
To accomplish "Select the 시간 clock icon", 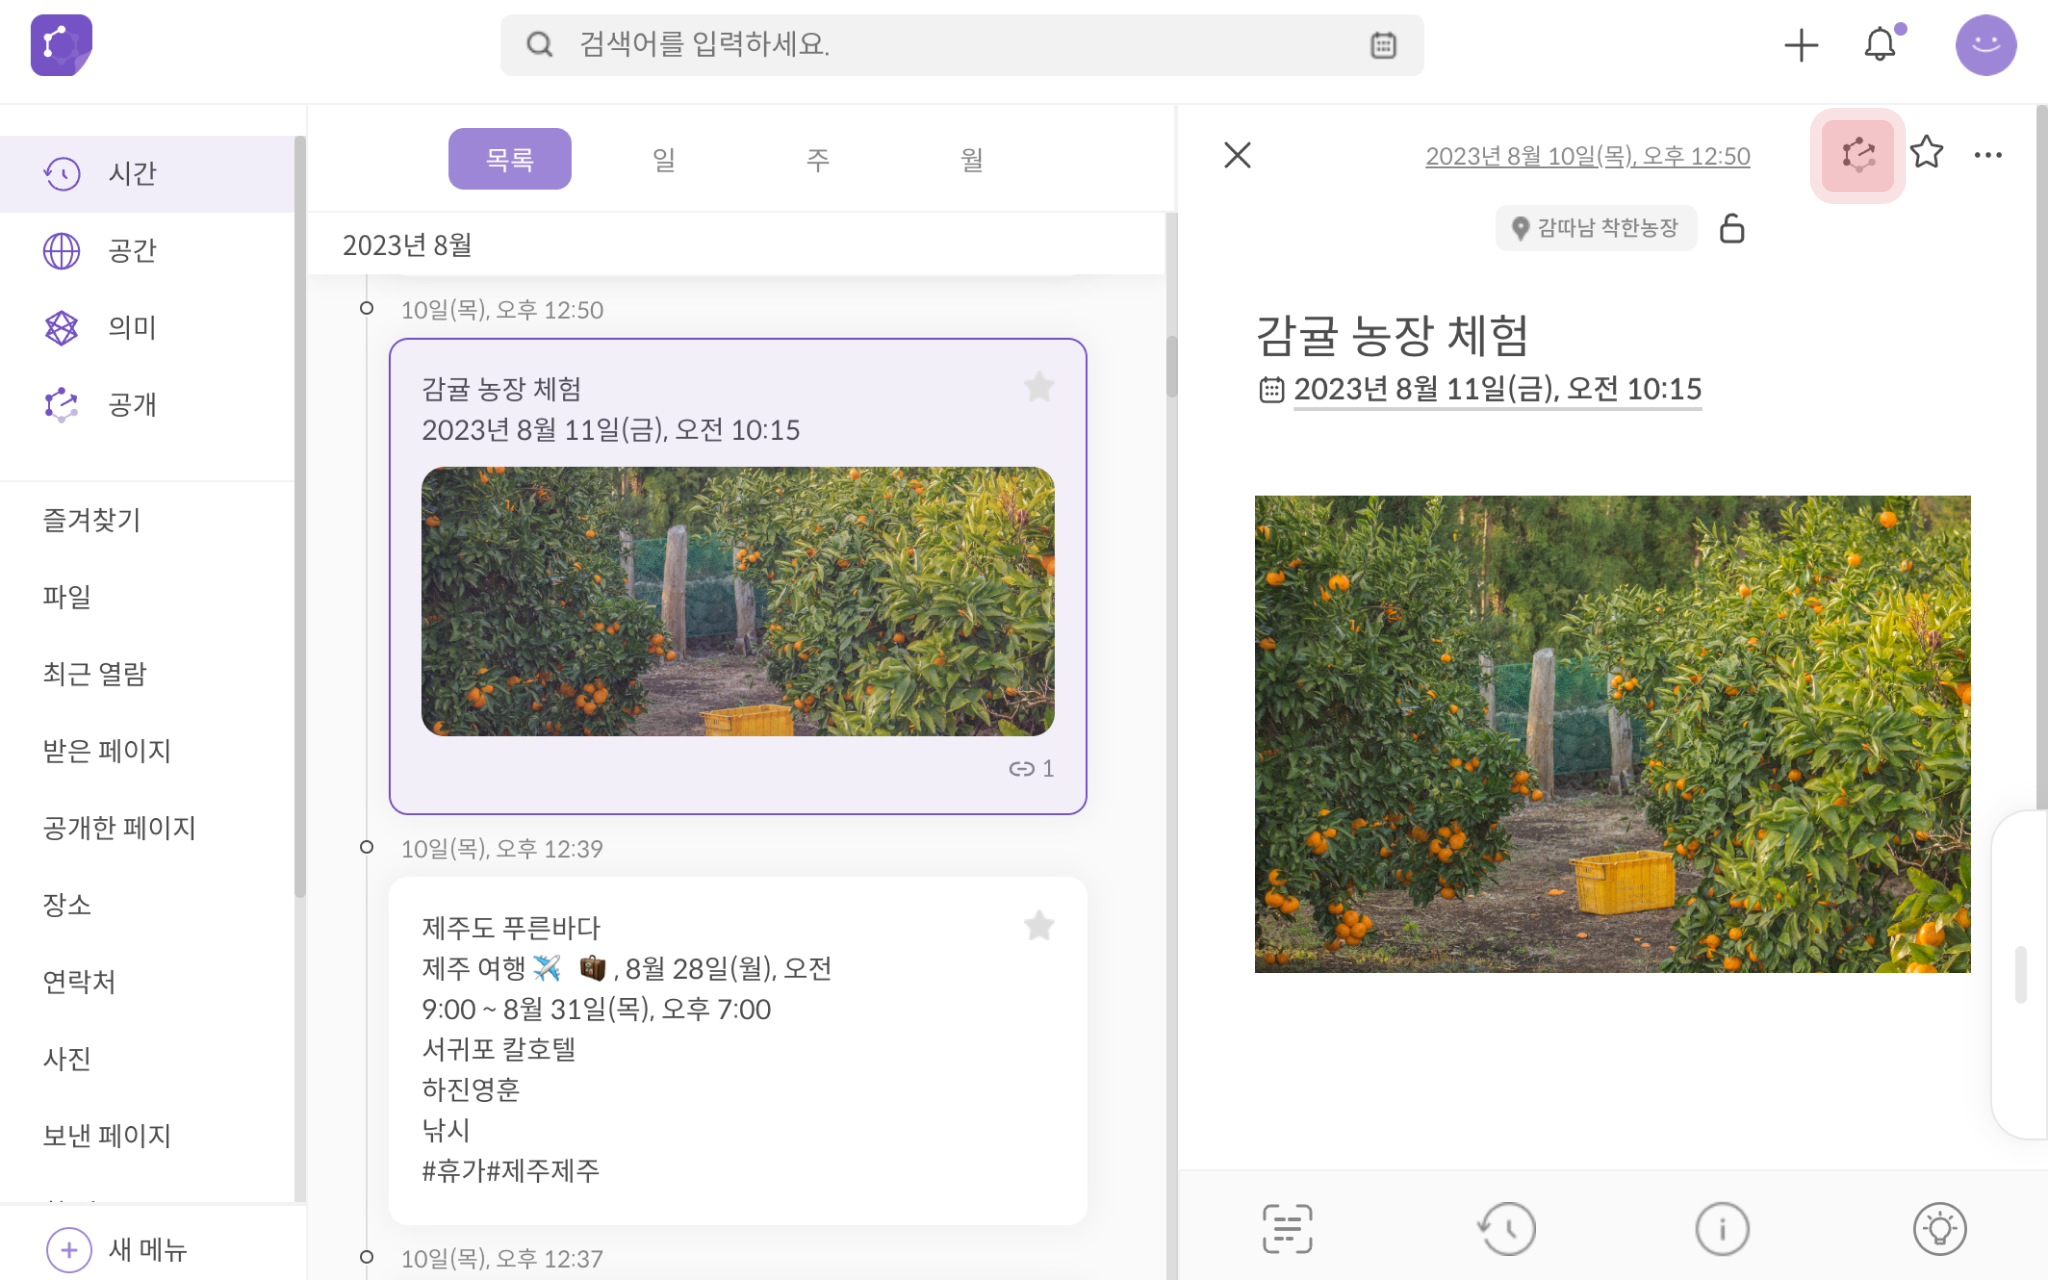I will 62,173.
